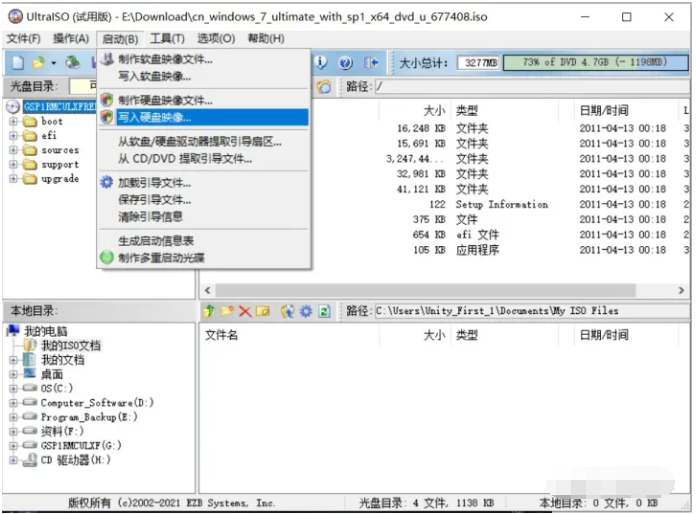
Task: Expand the 我的文档 tree node
Action: 13,360
